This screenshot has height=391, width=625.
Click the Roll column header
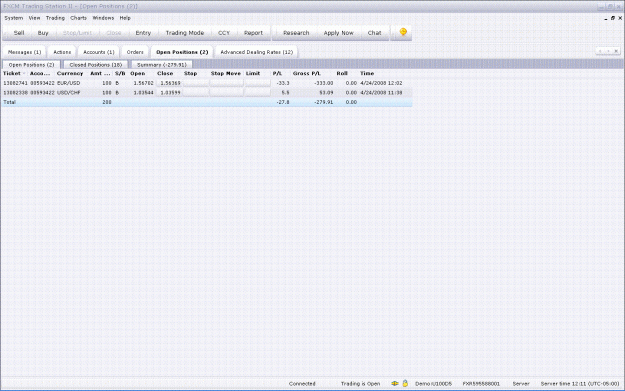(342, 74)
